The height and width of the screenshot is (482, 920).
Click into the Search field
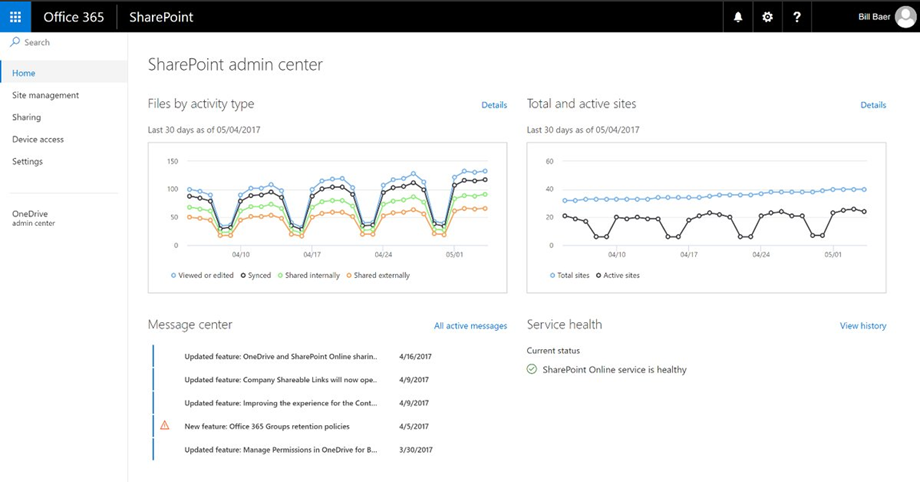(x=63, y=42)
